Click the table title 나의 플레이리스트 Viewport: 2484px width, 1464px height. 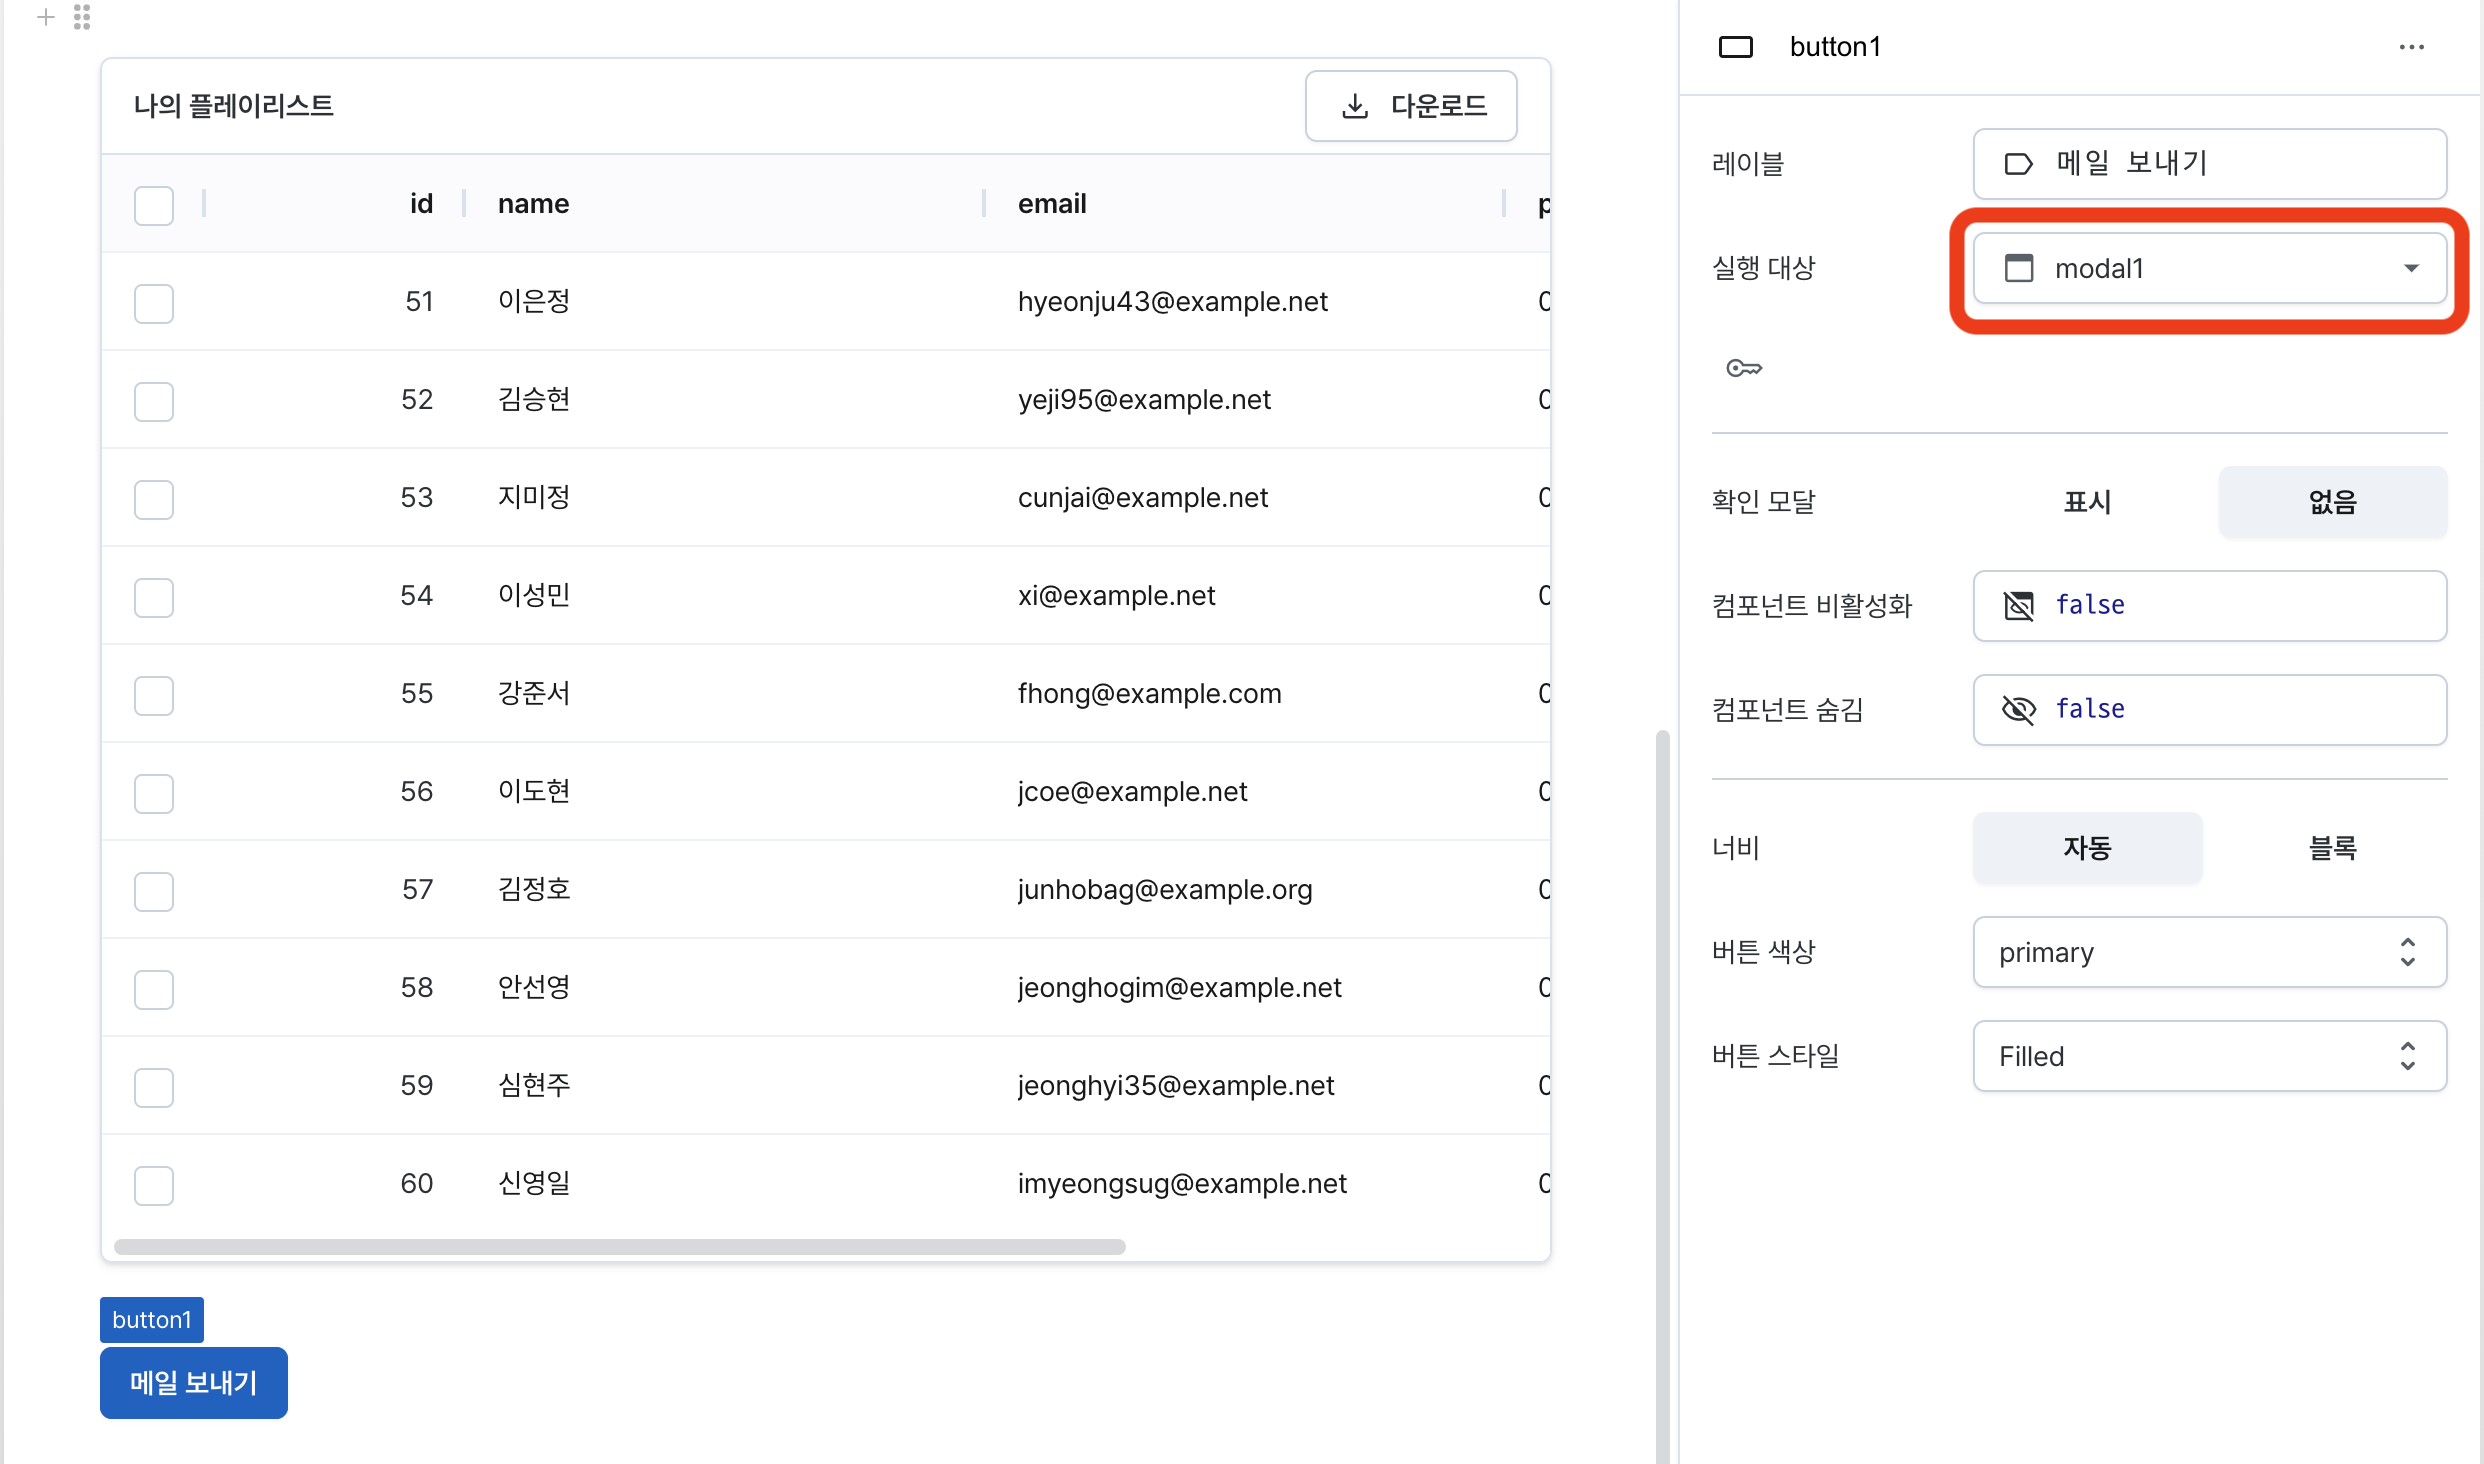click(x=234, y=106)
